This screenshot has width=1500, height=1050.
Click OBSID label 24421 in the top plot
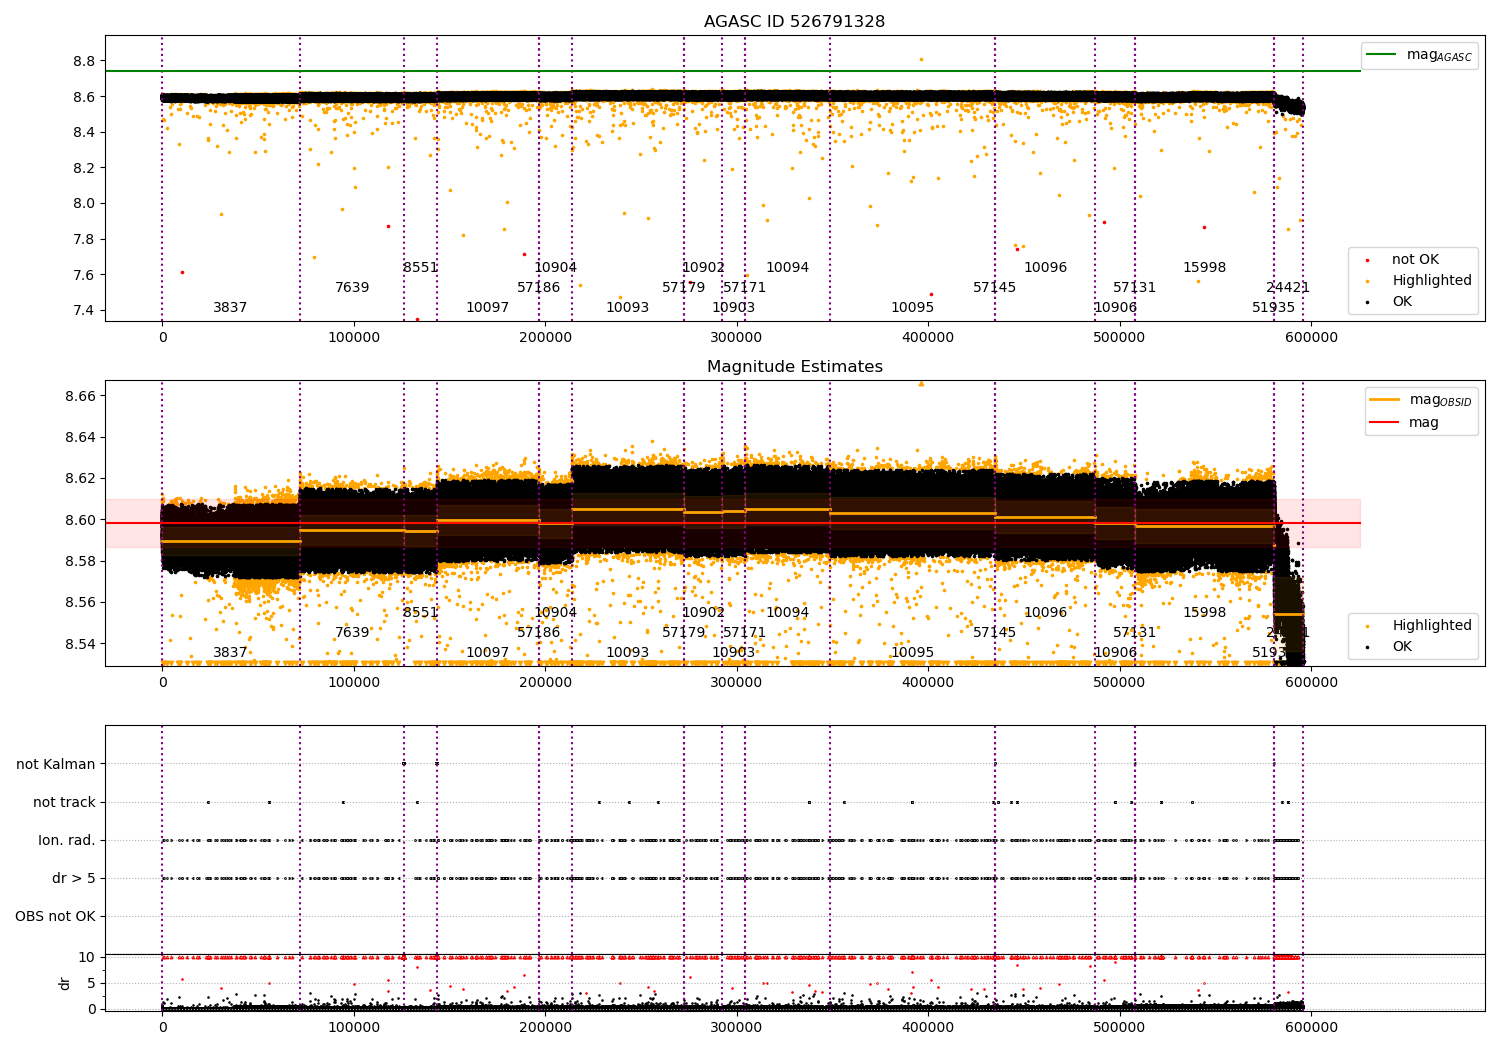click(1288, 288)
